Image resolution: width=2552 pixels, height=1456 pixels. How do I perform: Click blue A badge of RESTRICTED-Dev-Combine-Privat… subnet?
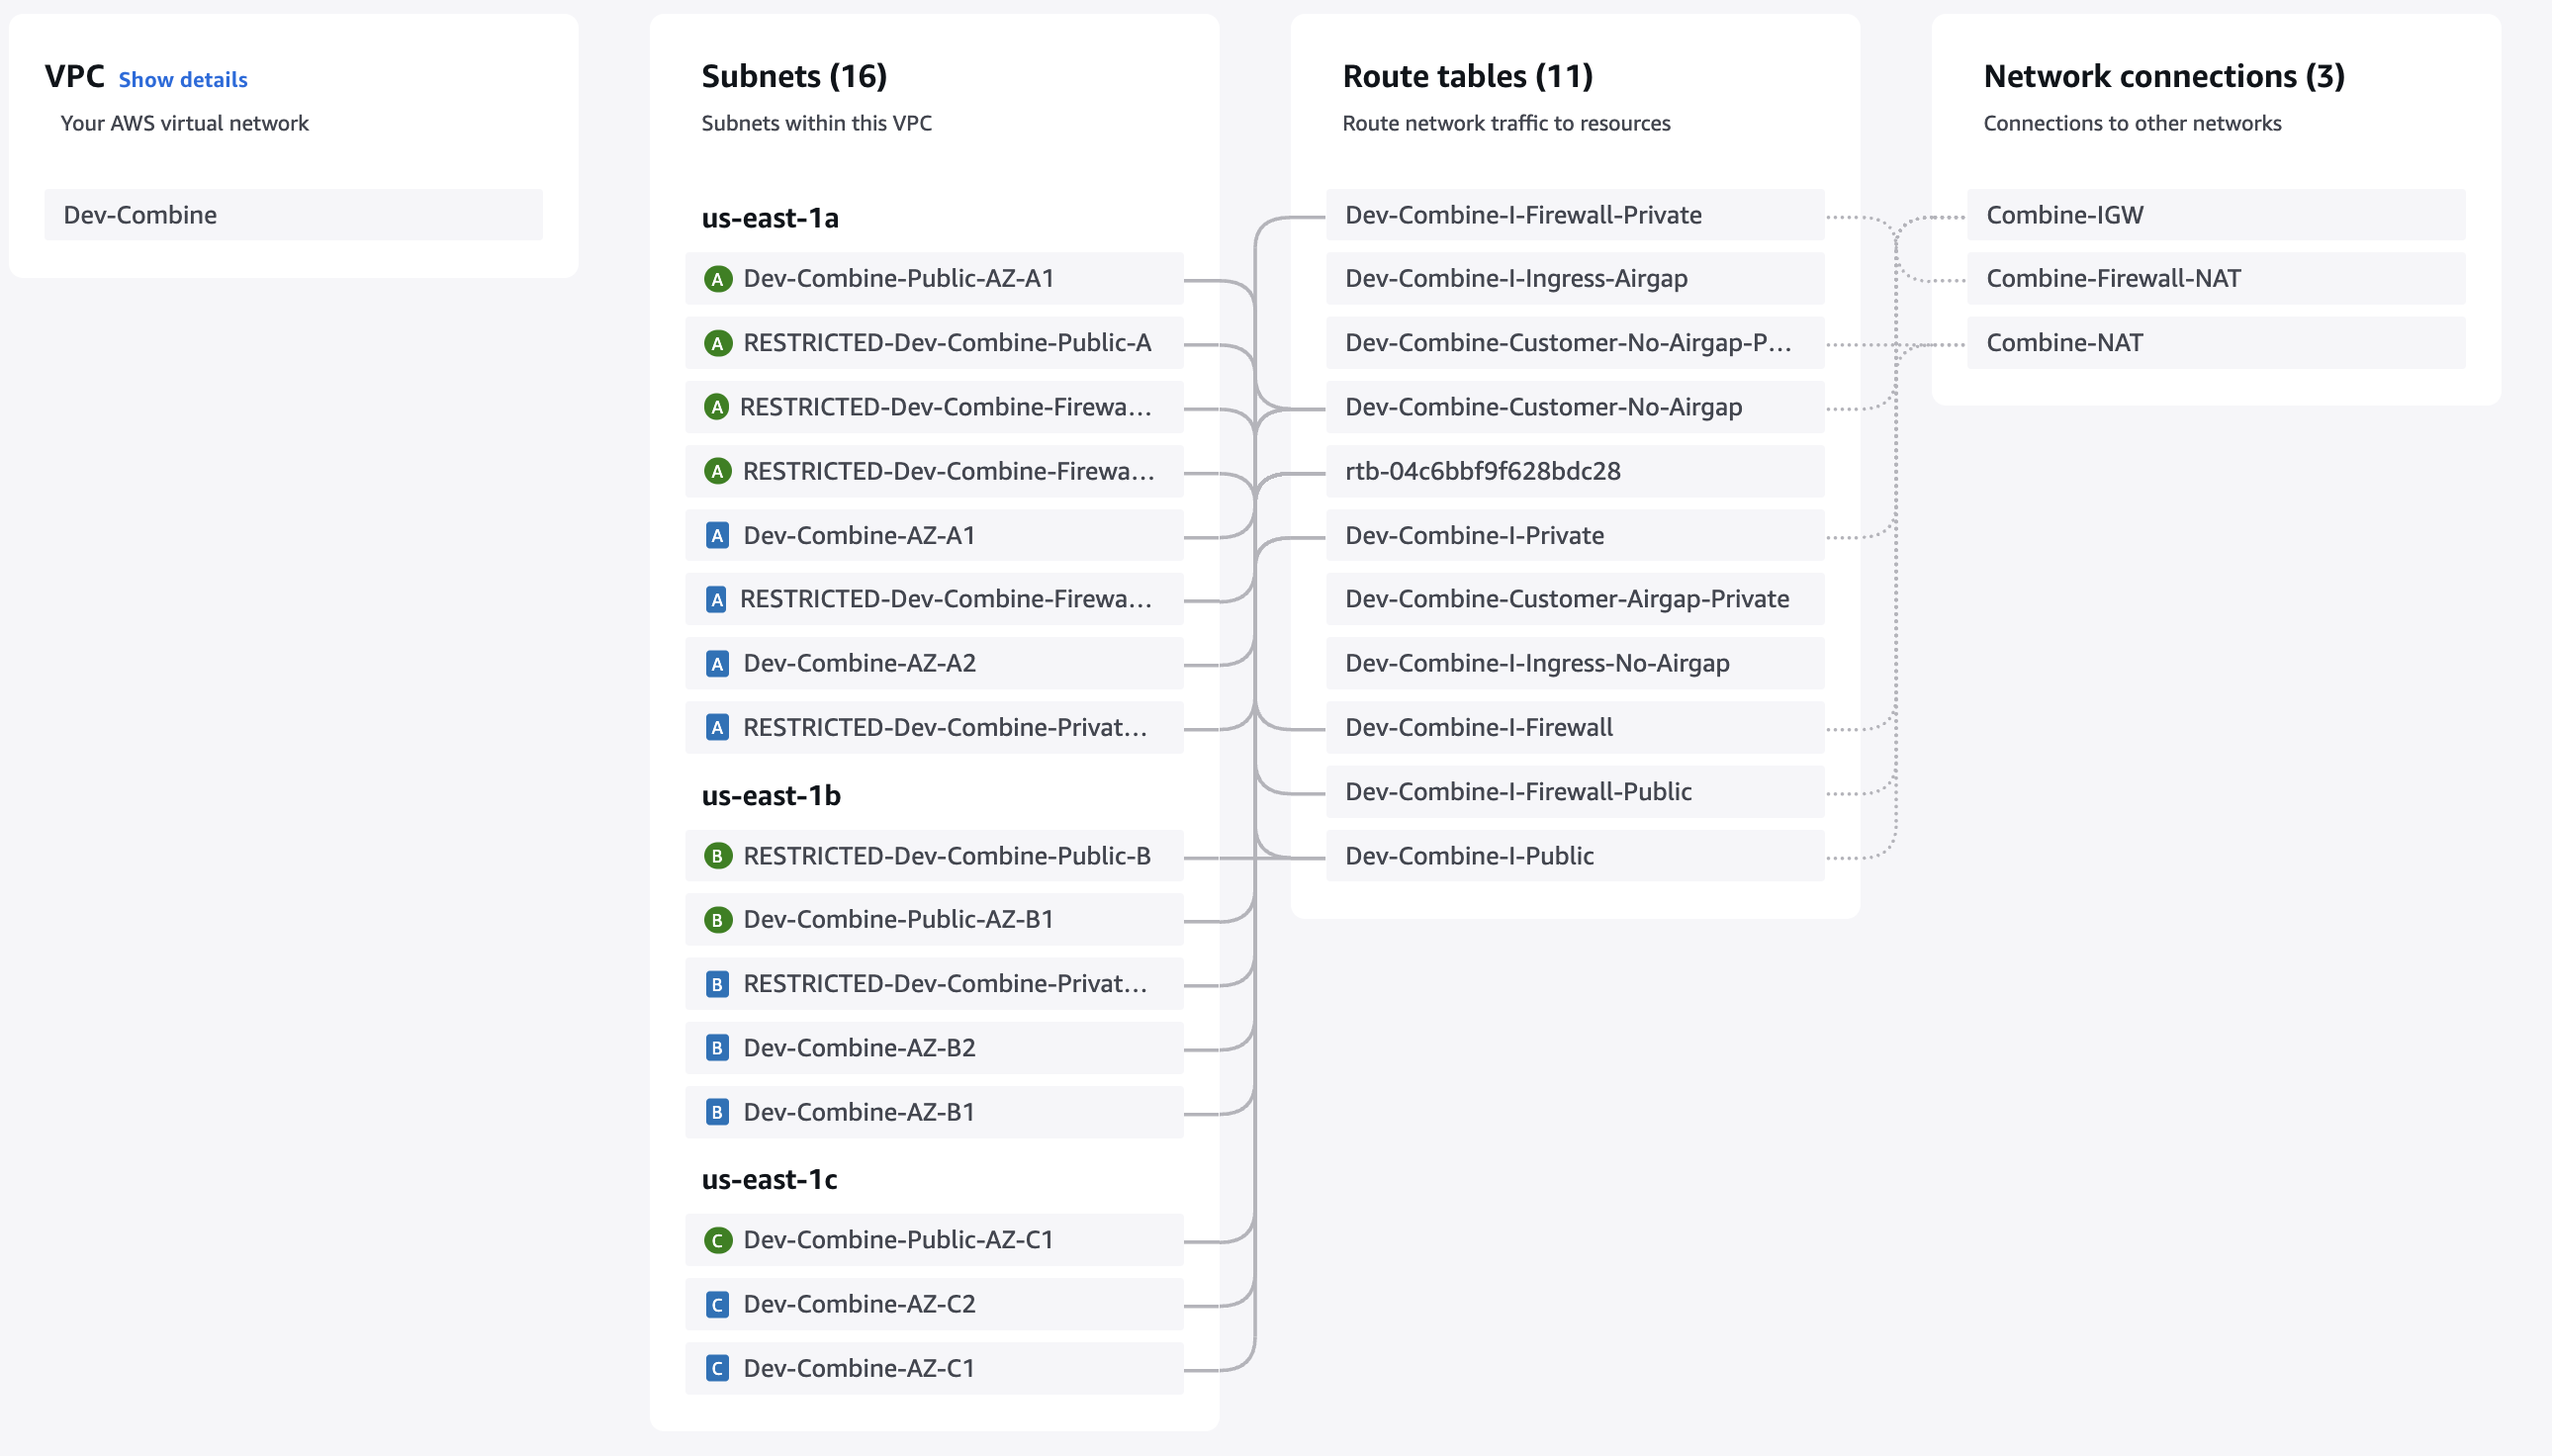point(717,727)
